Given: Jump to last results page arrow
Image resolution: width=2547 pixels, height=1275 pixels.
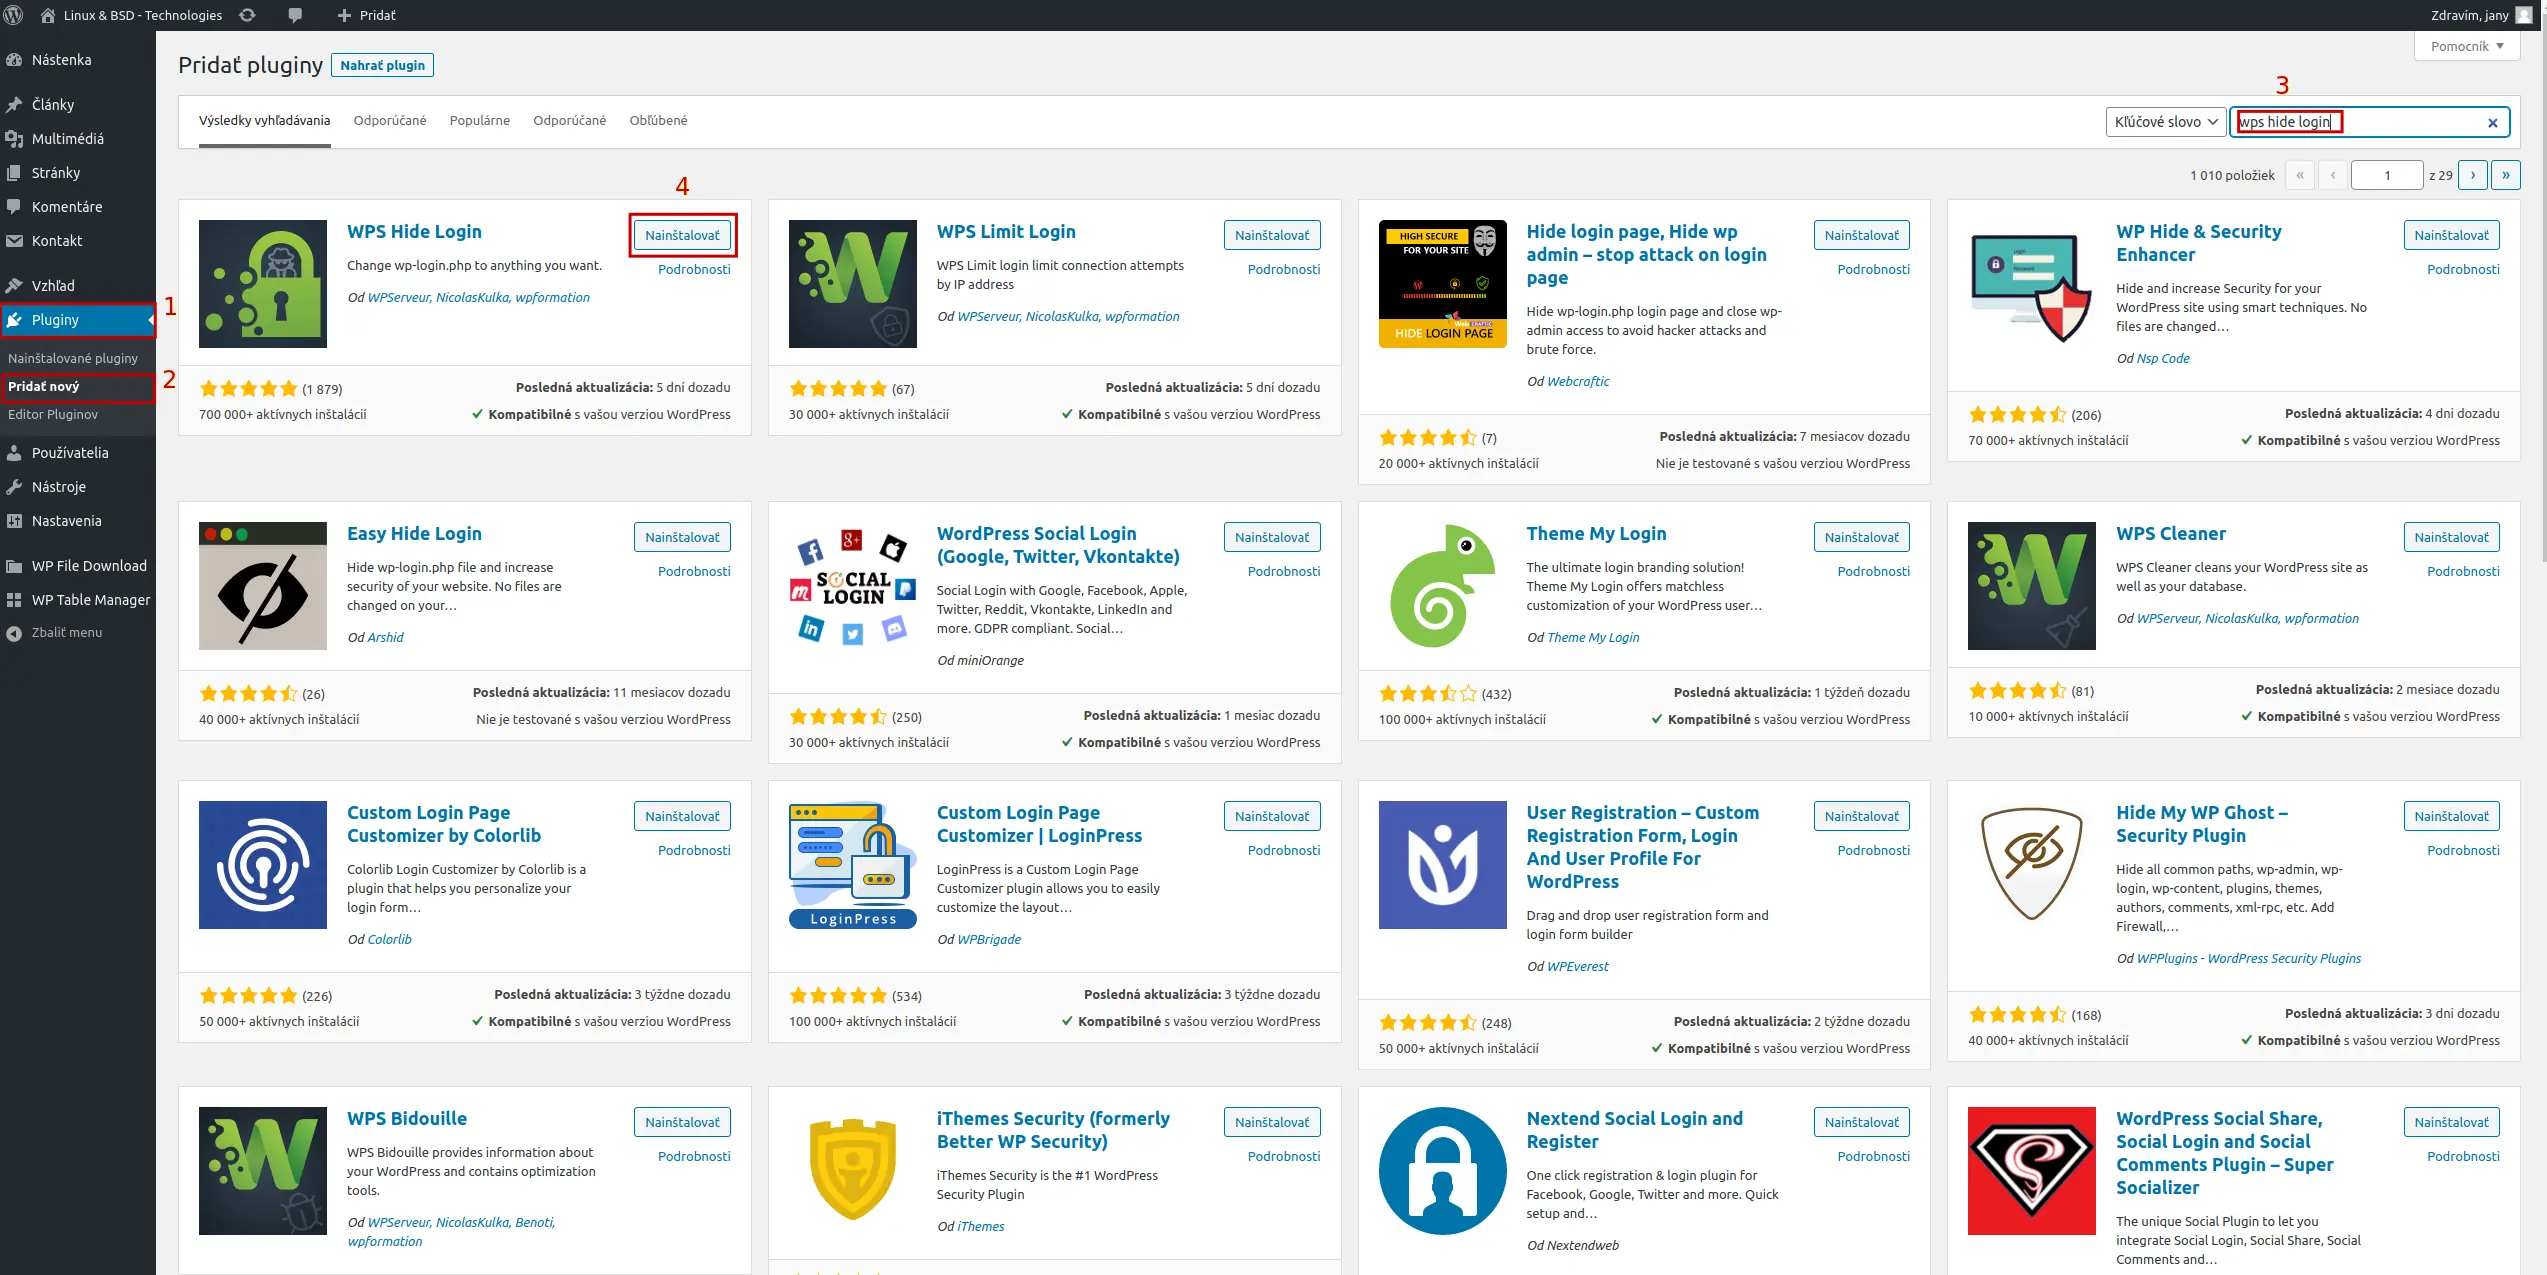Looking at the screenshot, I should coord(2505,175).
